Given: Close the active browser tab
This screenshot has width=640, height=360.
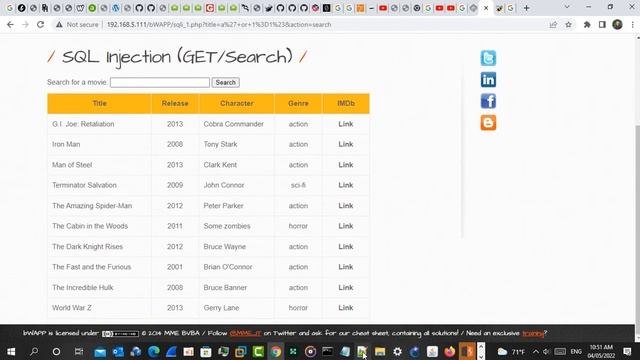Looking at the screenshot, I should pos(486,8).
